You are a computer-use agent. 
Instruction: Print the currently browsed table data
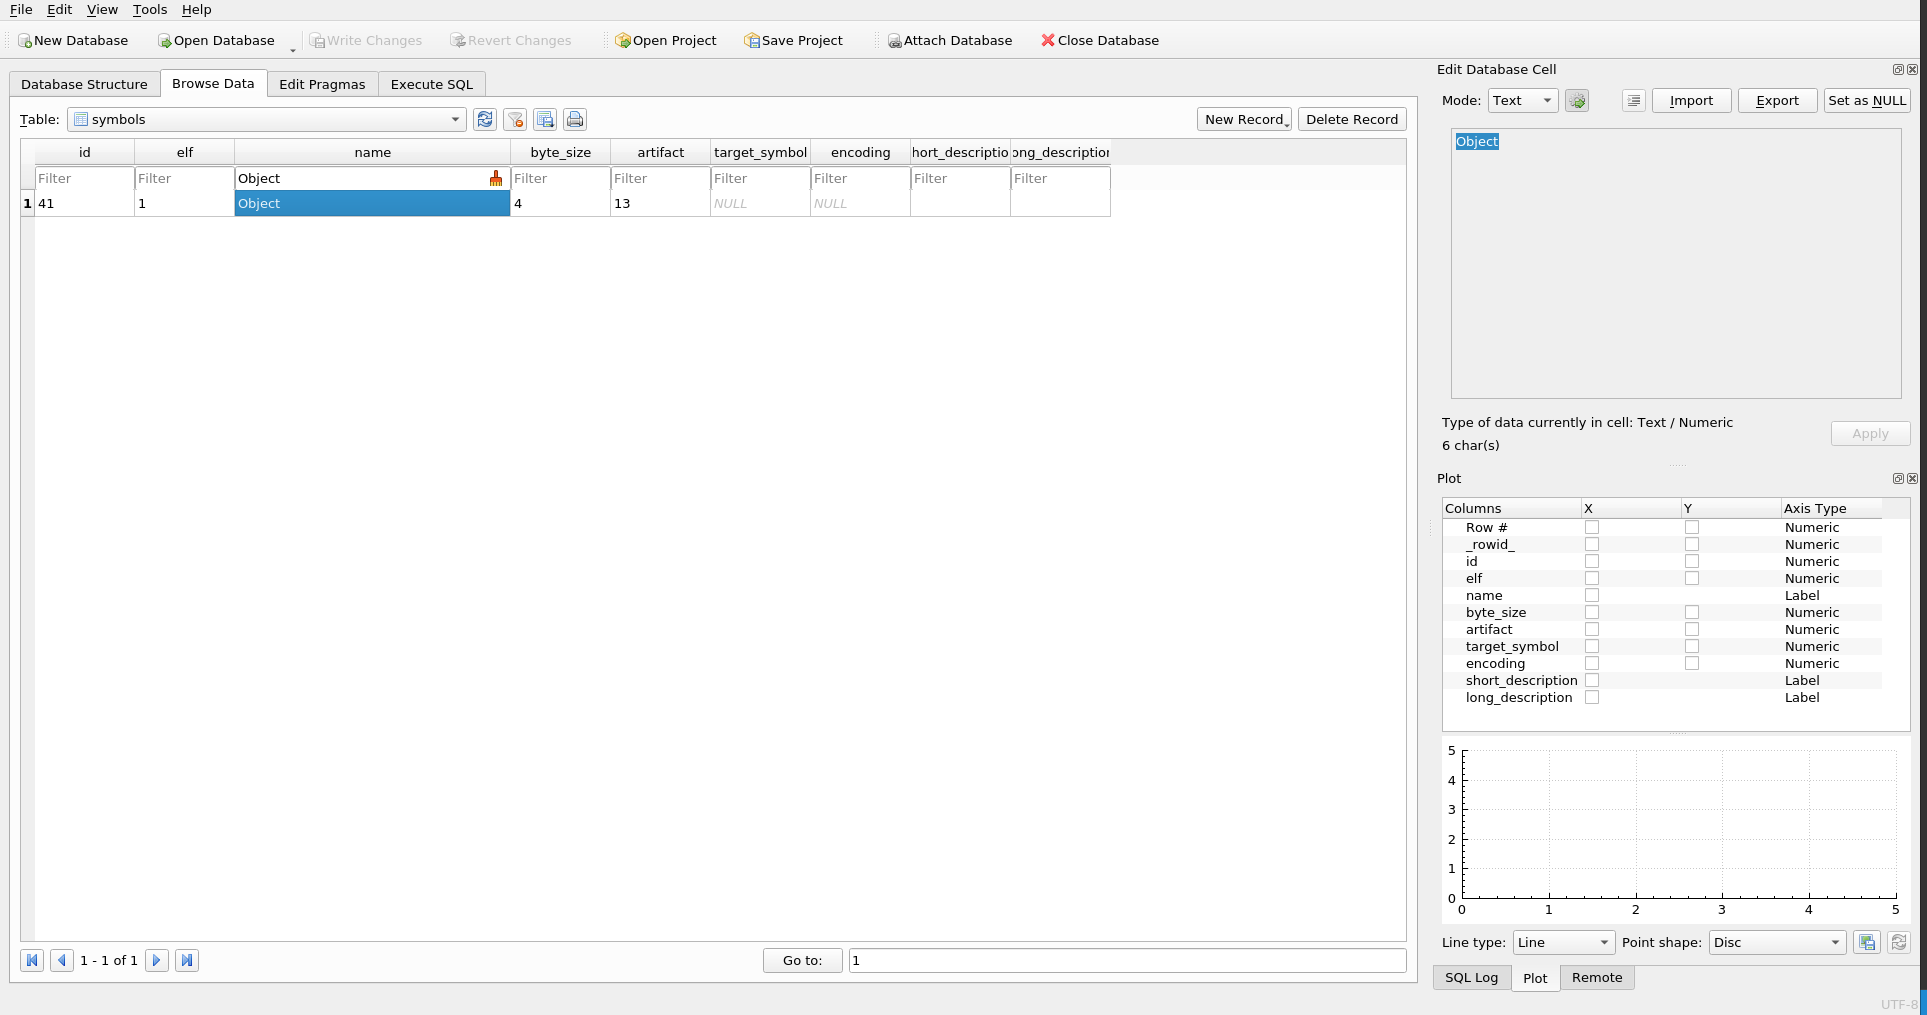575,120
